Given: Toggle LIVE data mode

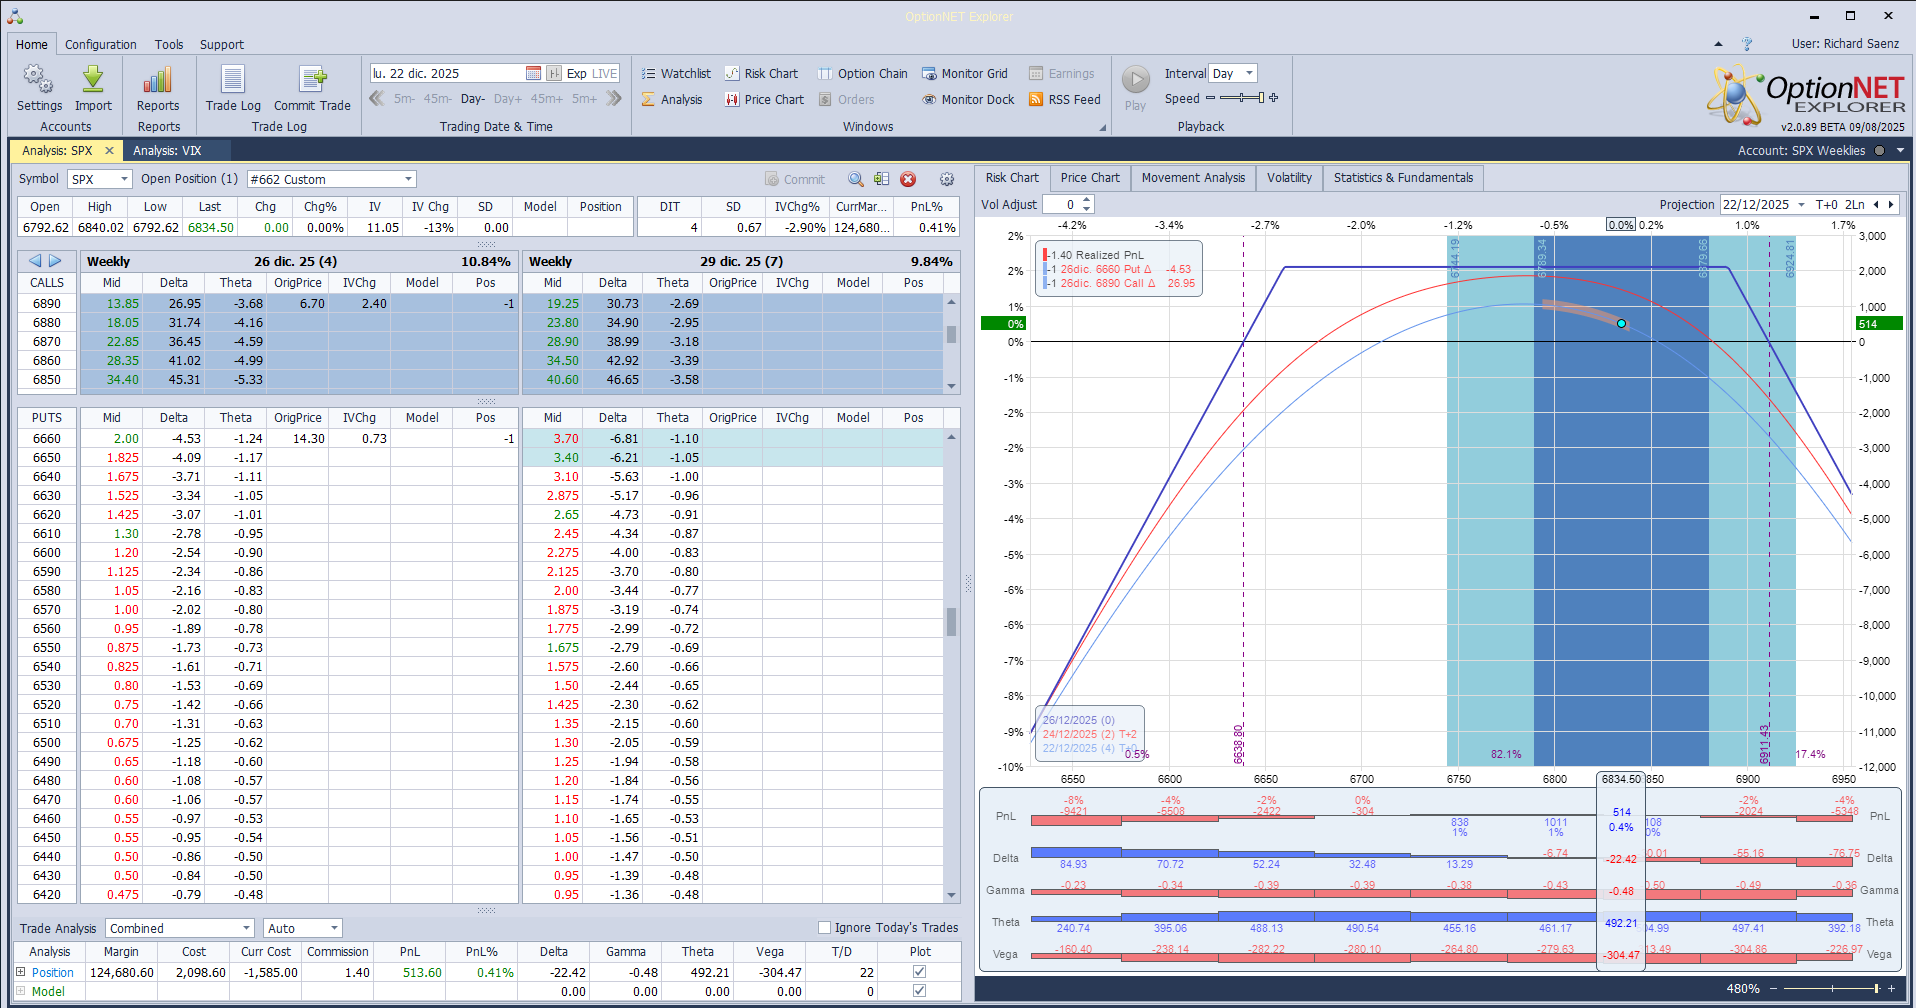Looking at the screenshot, I should click(605, 73).
